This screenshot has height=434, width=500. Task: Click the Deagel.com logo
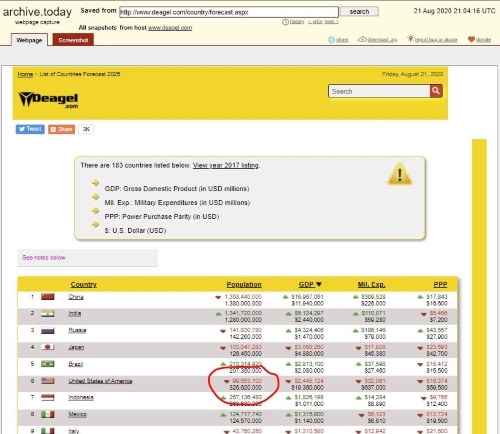click(x=48, y=99)
